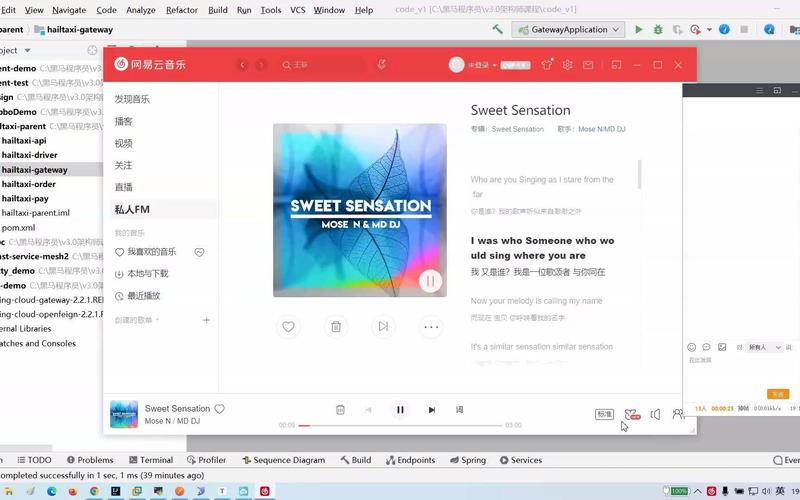Open the messages envelope icon

tap(588, 65)
